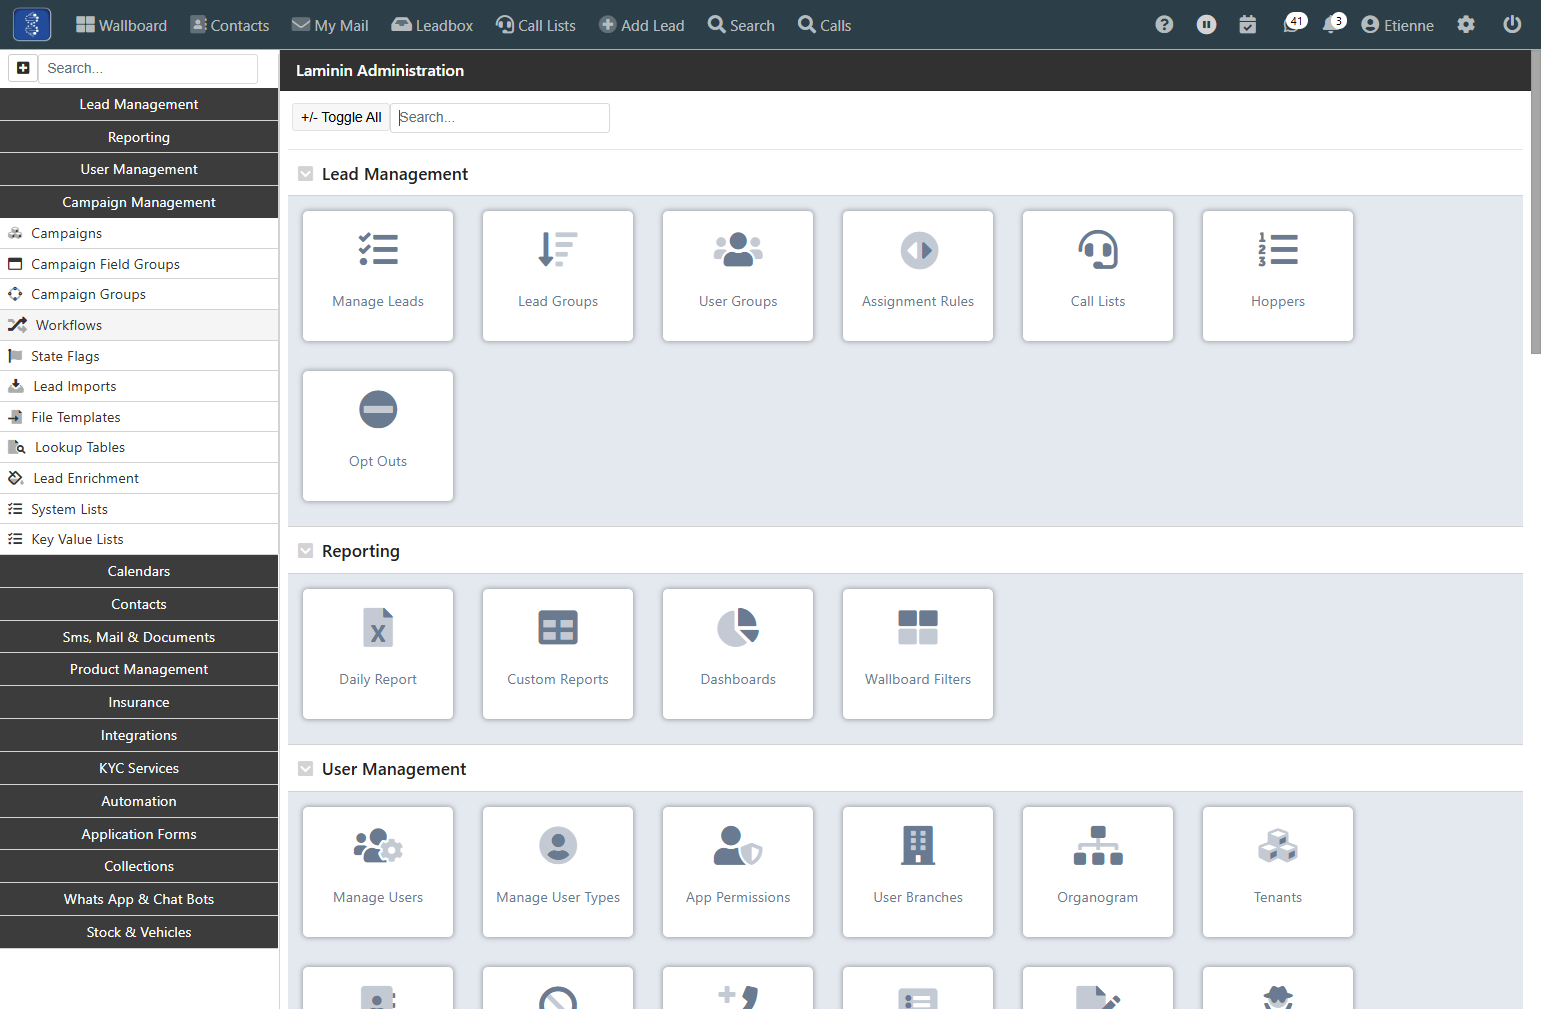Collapse Campaign Management in the sidebar
Image resolution: width=1541 pixels, height=1031 pixels.
139,202
